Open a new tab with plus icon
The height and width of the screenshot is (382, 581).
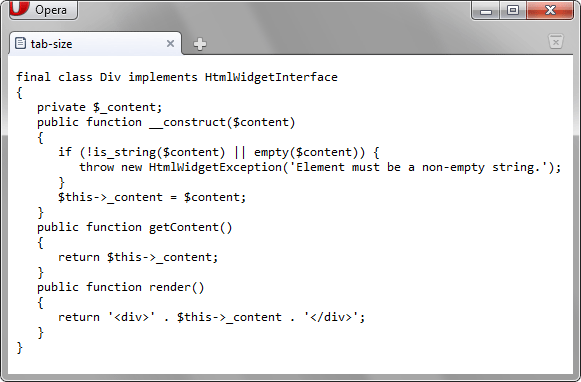(200, 44)
